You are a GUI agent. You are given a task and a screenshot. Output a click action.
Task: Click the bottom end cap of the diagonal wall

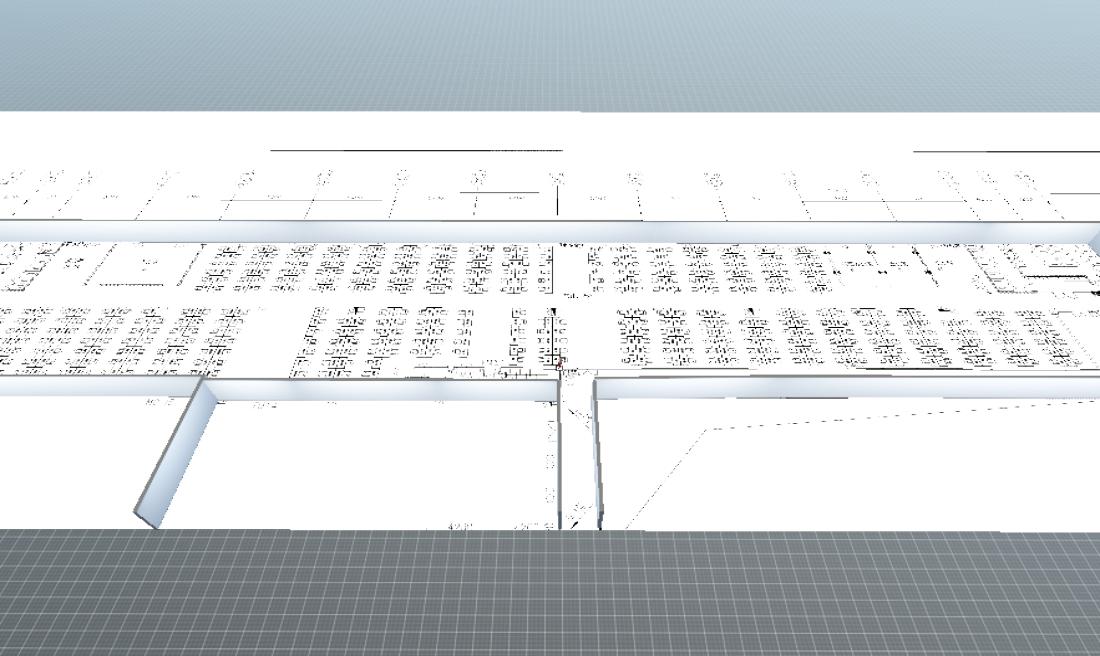point(147,516)
